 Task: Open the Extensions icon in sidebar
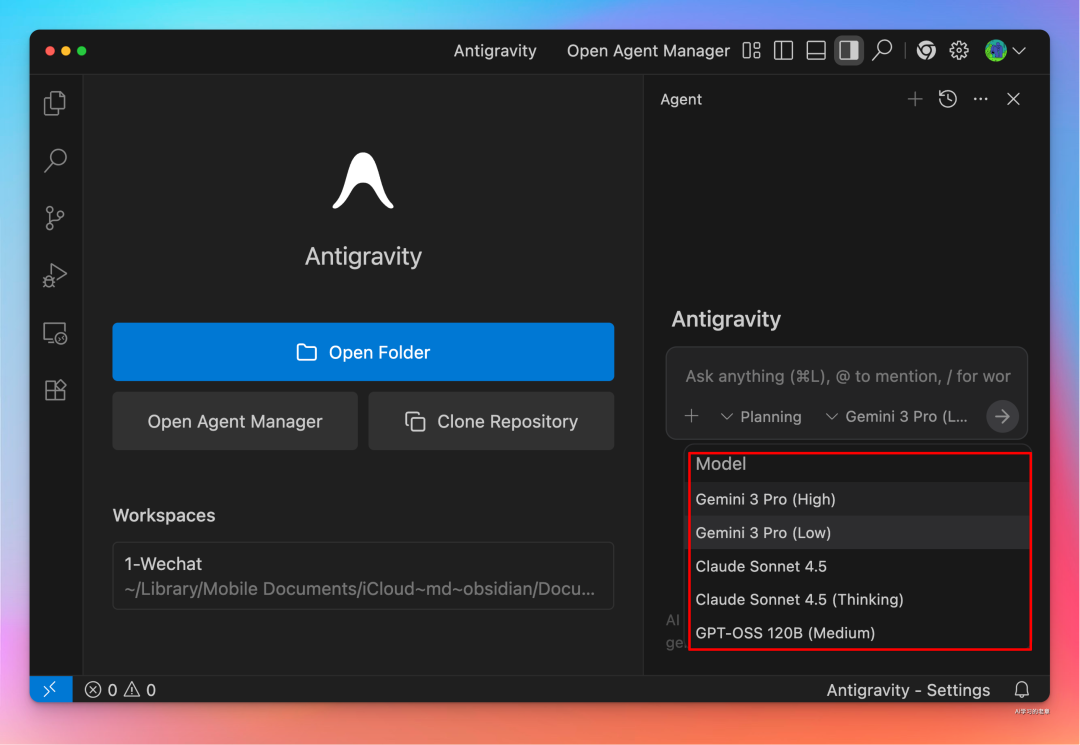pyautogui.click(x=55, y=390)
